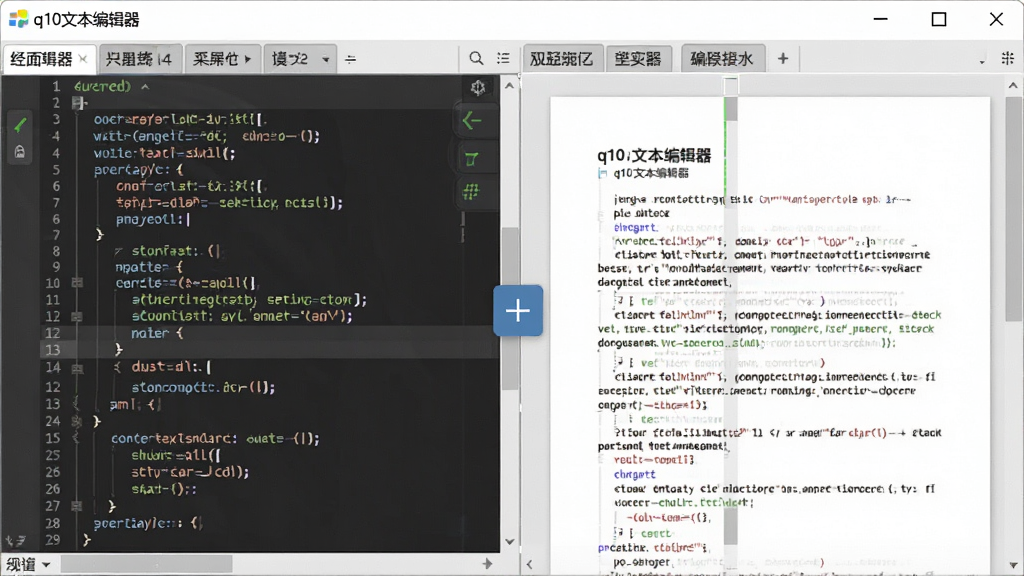1024x576 pixels.
Task: Click the green pencil icon in gutter
Action: point(20,124)
